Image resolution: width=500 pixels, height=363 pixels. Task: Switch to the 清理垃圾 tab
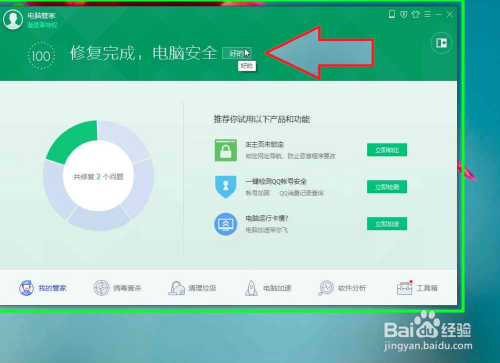(192, 288)
